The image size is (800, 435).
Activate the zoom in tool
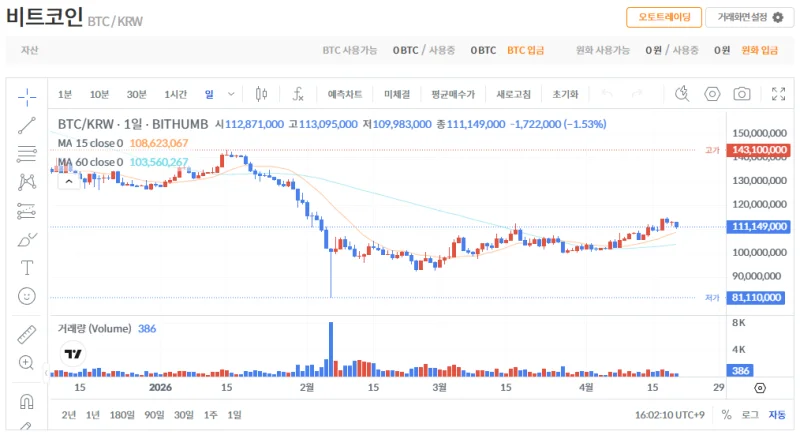tap(27, 363)
